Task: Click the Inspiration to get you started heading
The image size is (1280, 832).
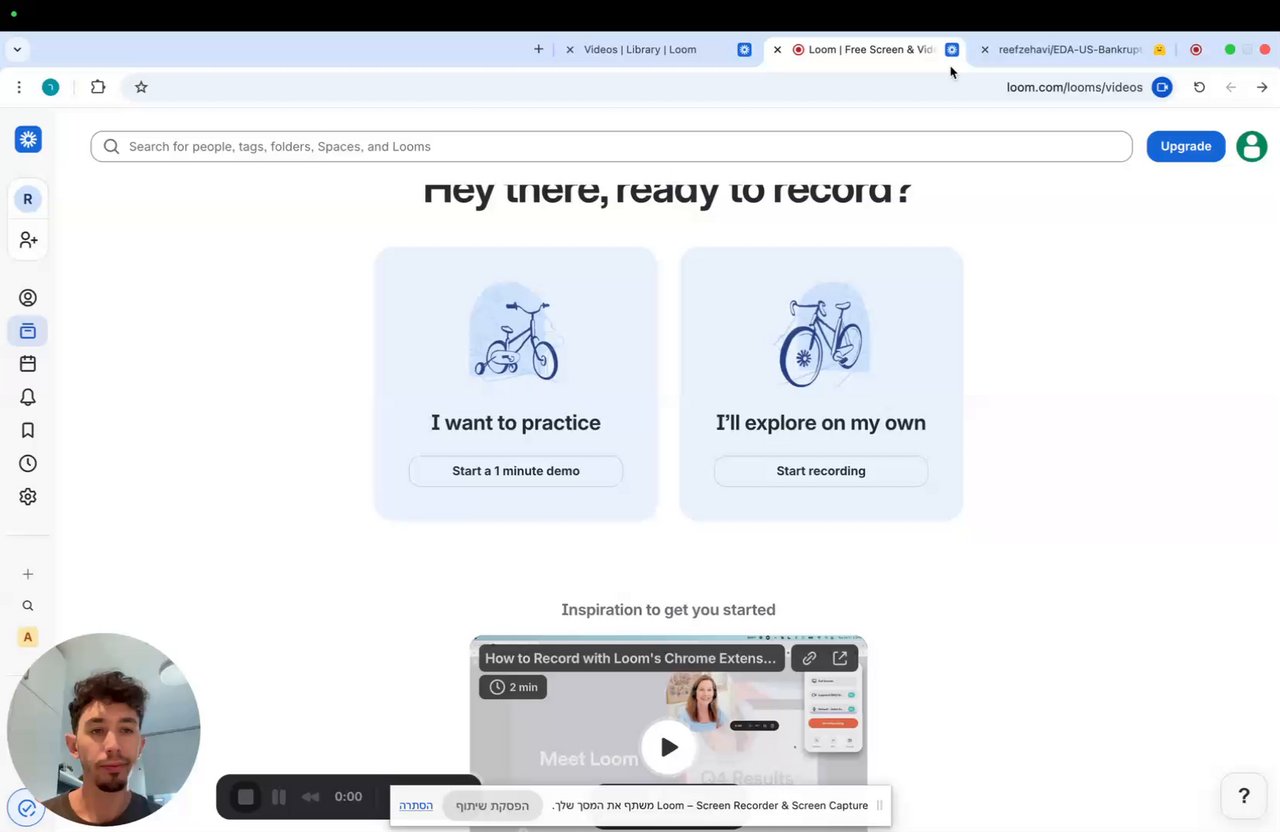Action: click(668, 610)
